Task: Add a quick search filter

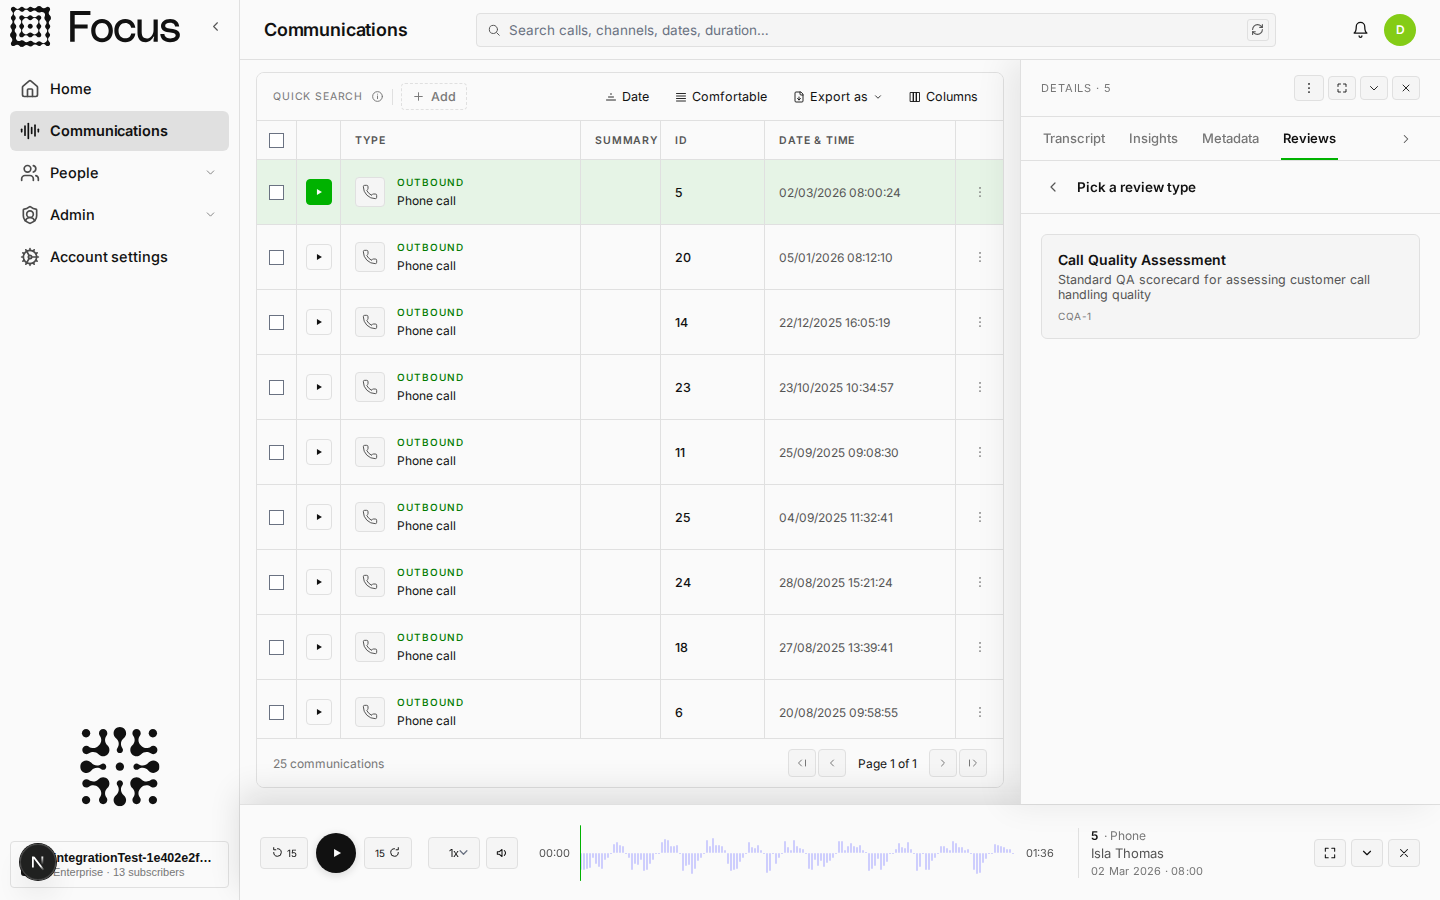Action: (x=434, y=97)
